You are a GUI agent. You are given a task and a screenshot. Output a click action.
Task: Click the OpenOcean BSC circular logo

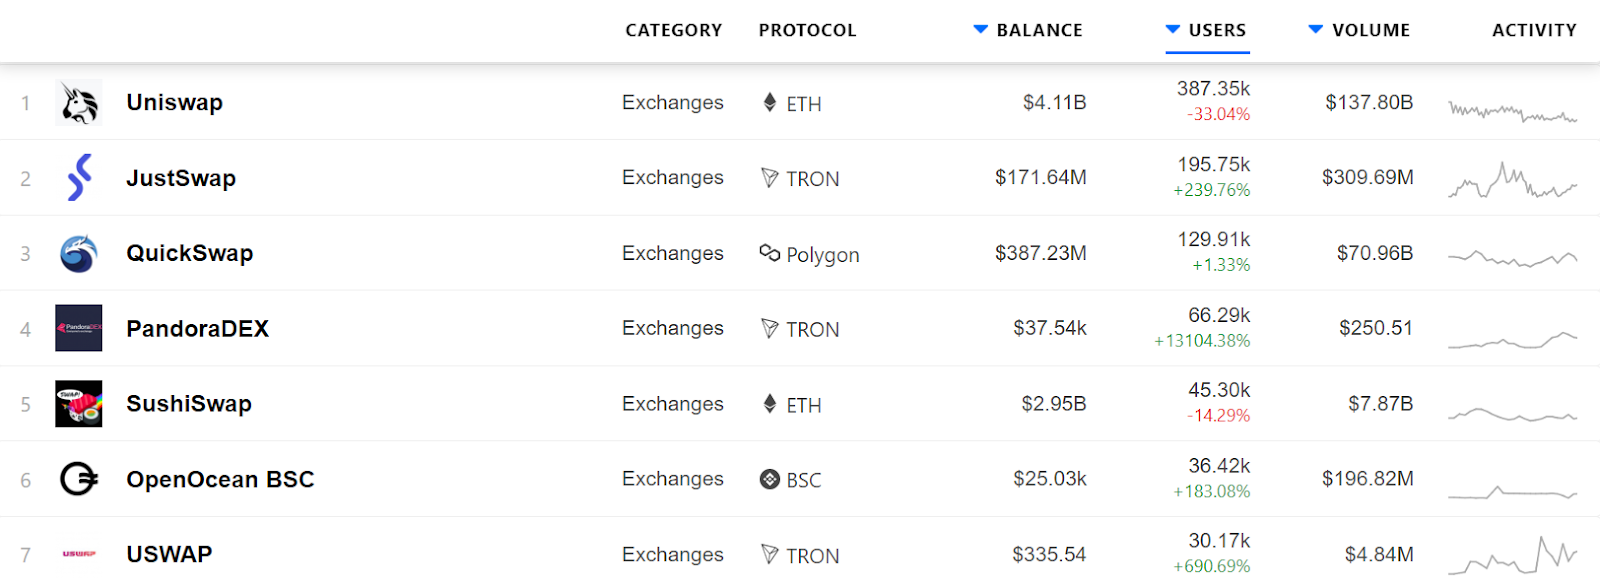[x=78, y=479]
